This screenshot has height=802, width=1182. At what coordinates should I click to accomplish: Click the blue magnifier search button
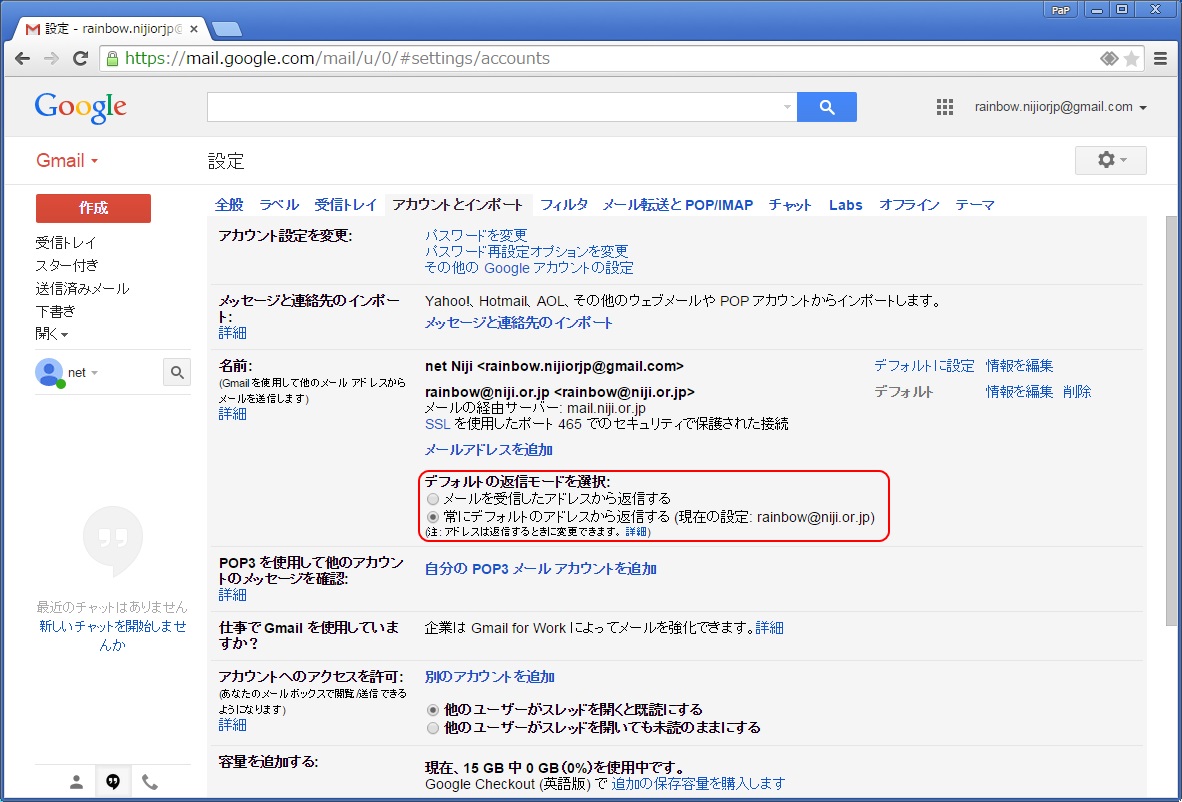tap(827, 107)
